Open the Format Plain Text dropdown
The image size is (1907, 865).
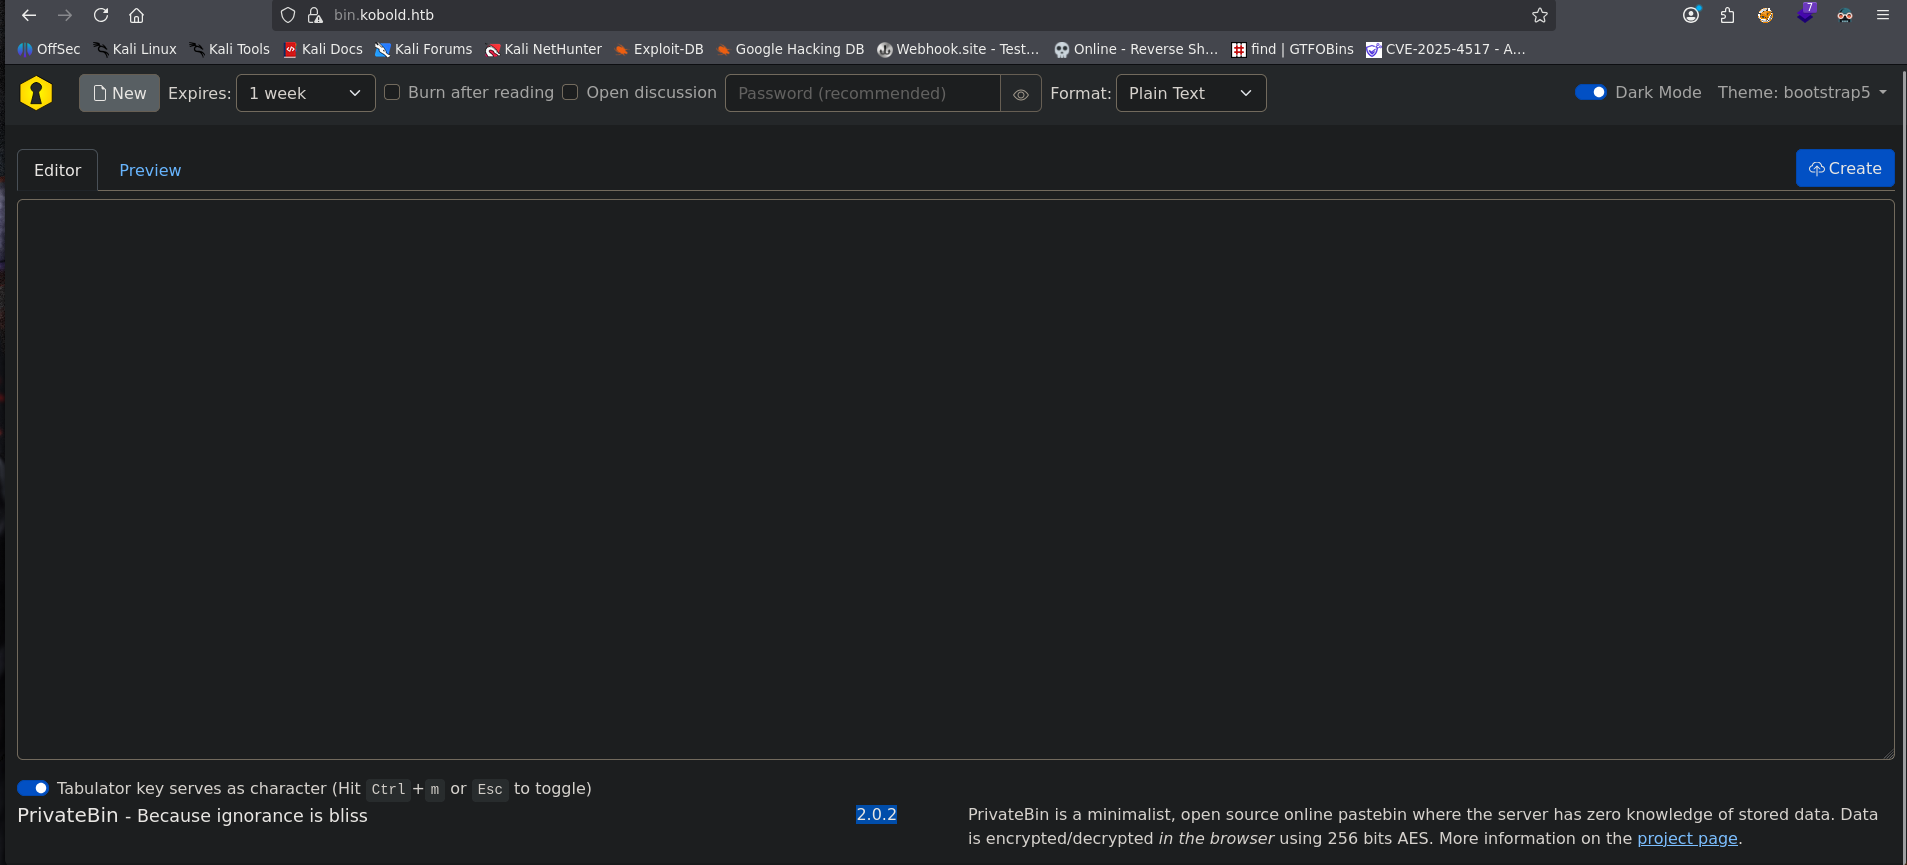[x=1191, y=93]
